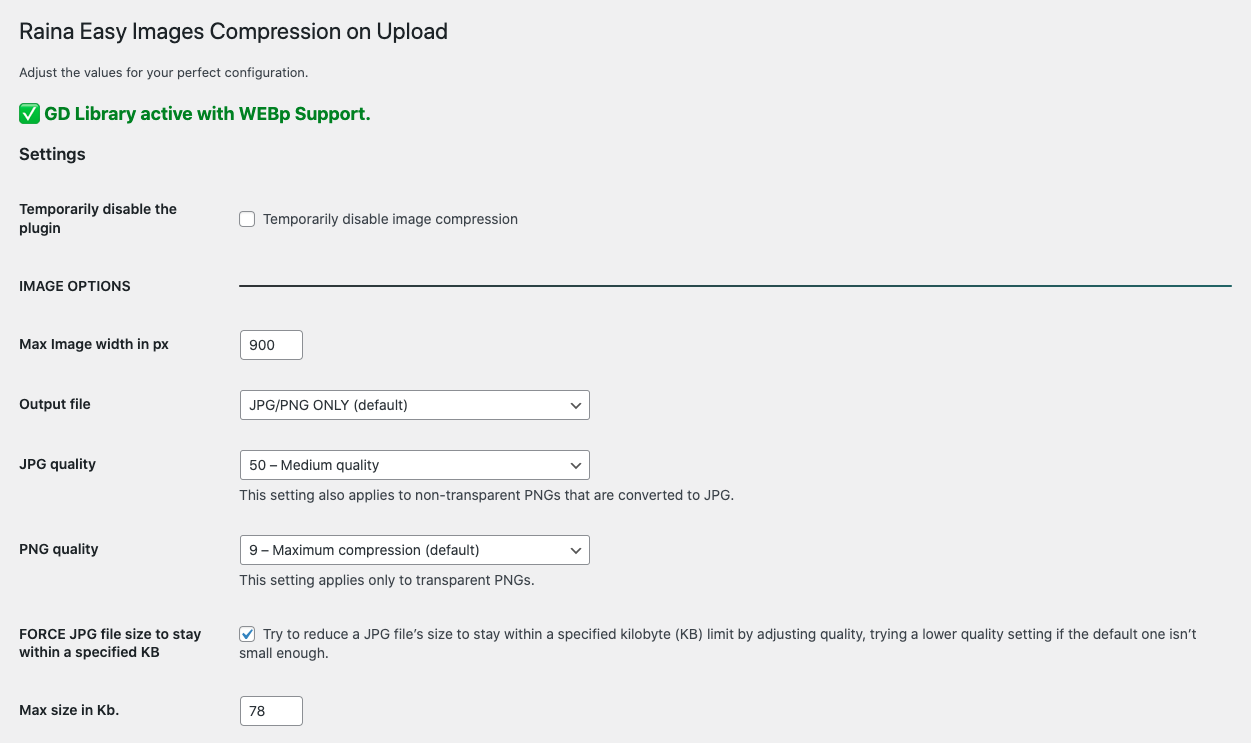Click the "Temporarily disable the plugin" row label
This screenshot has height=743, width=1251.
(x=98, y=218)
